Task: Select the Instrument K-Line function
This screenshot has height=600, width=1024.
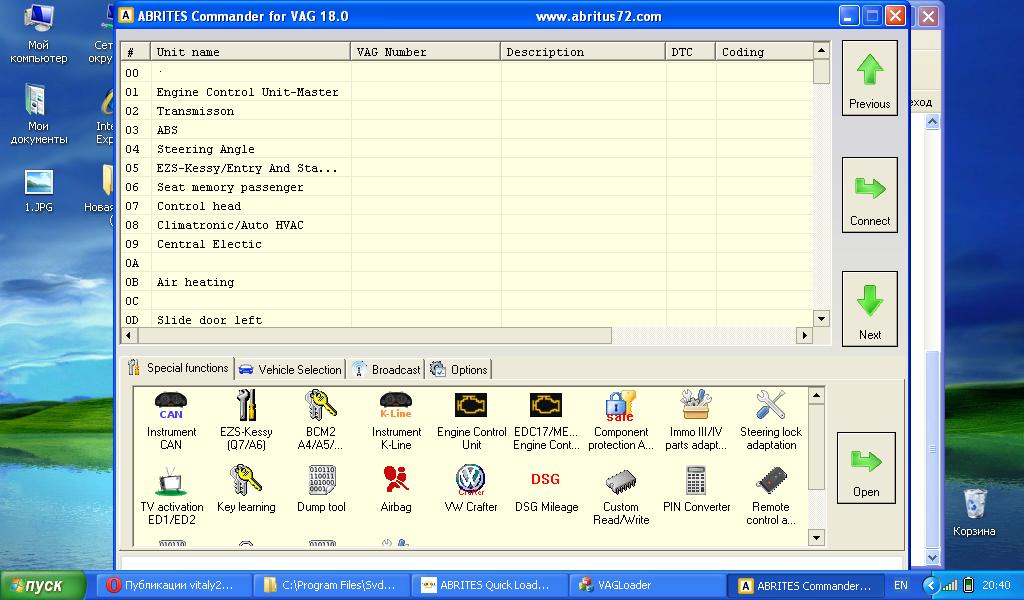Action: pos(396,421)
